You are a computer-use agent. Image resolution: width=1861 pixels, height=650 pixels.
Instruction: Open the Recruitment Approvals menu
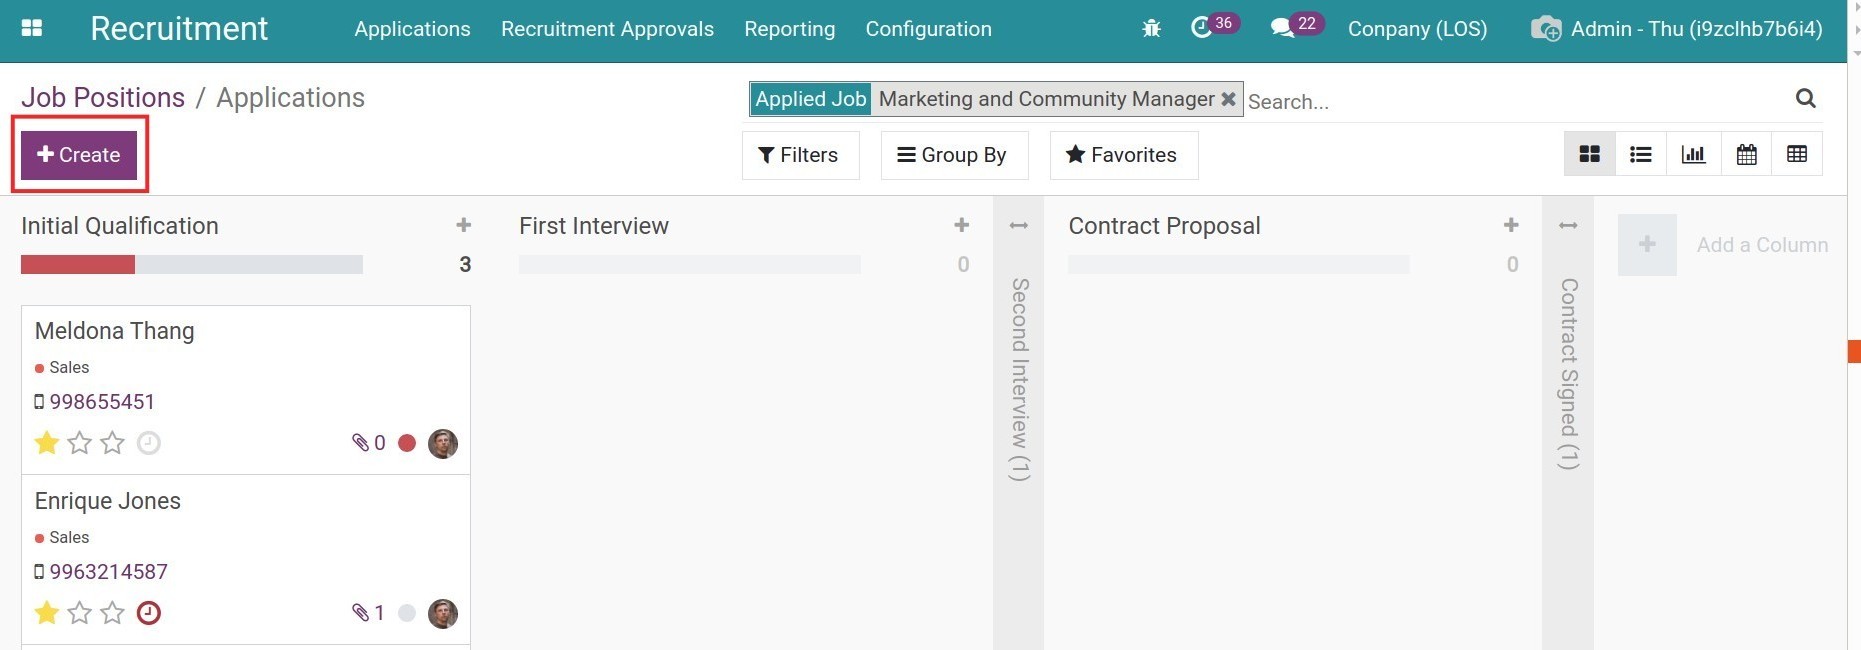pos(606,29)
